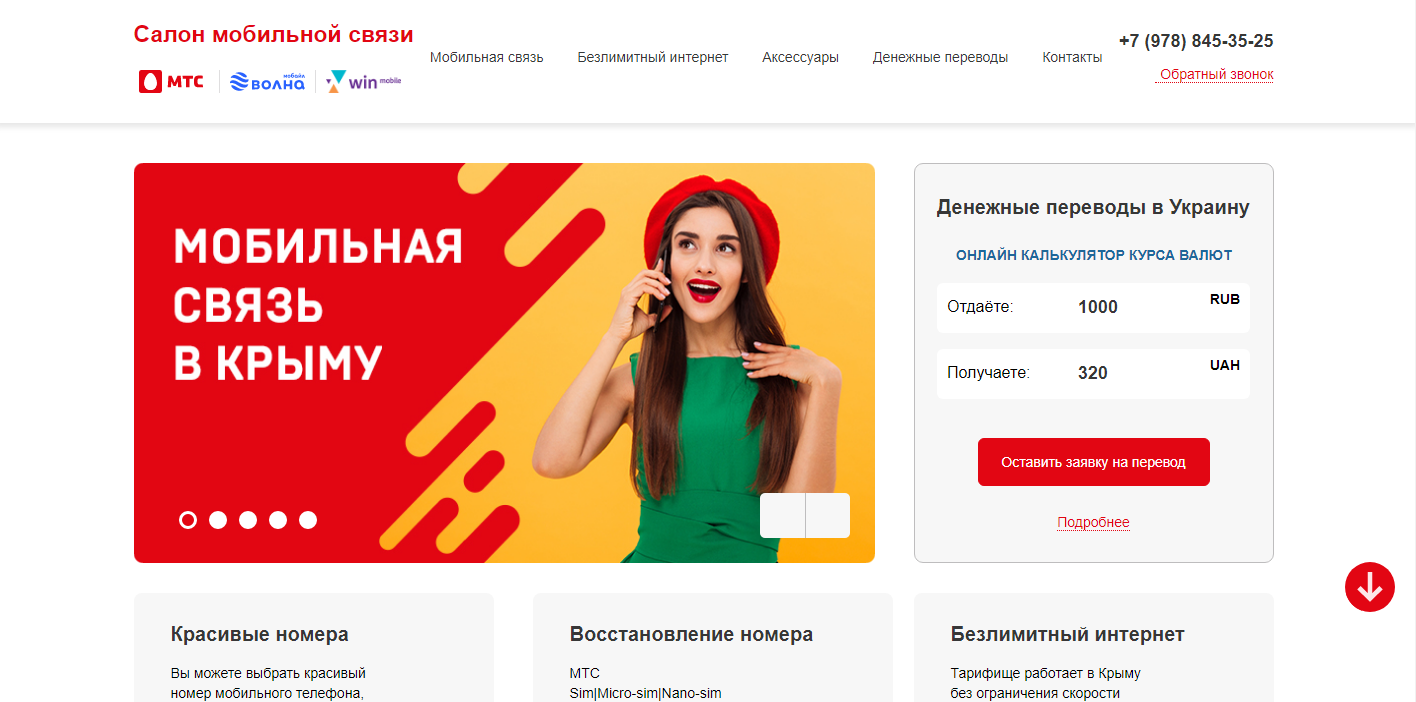Click the Volna mobile logo
Screen dimensions: 1416x702
coord(267,82)
